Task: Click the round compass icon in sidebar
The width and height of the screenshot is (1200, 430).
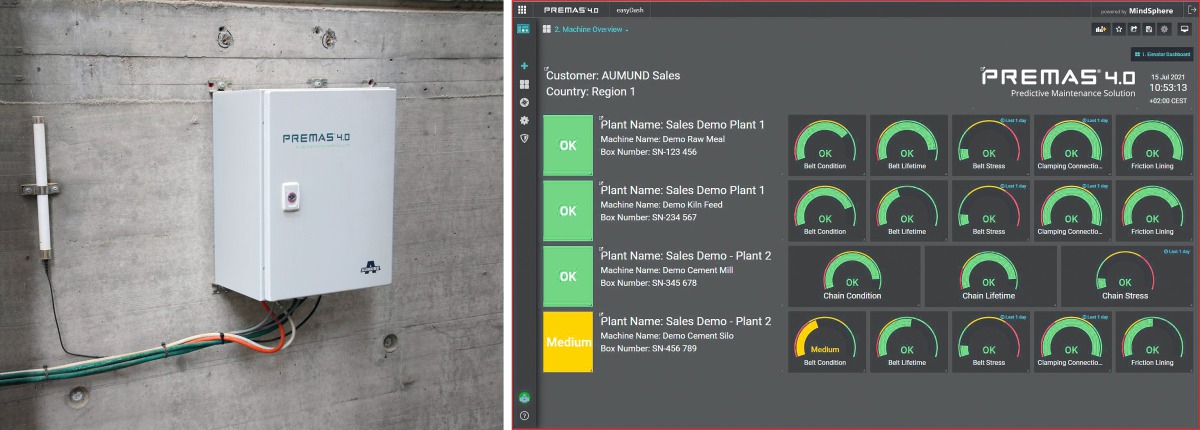Action: tap(524, 102)
